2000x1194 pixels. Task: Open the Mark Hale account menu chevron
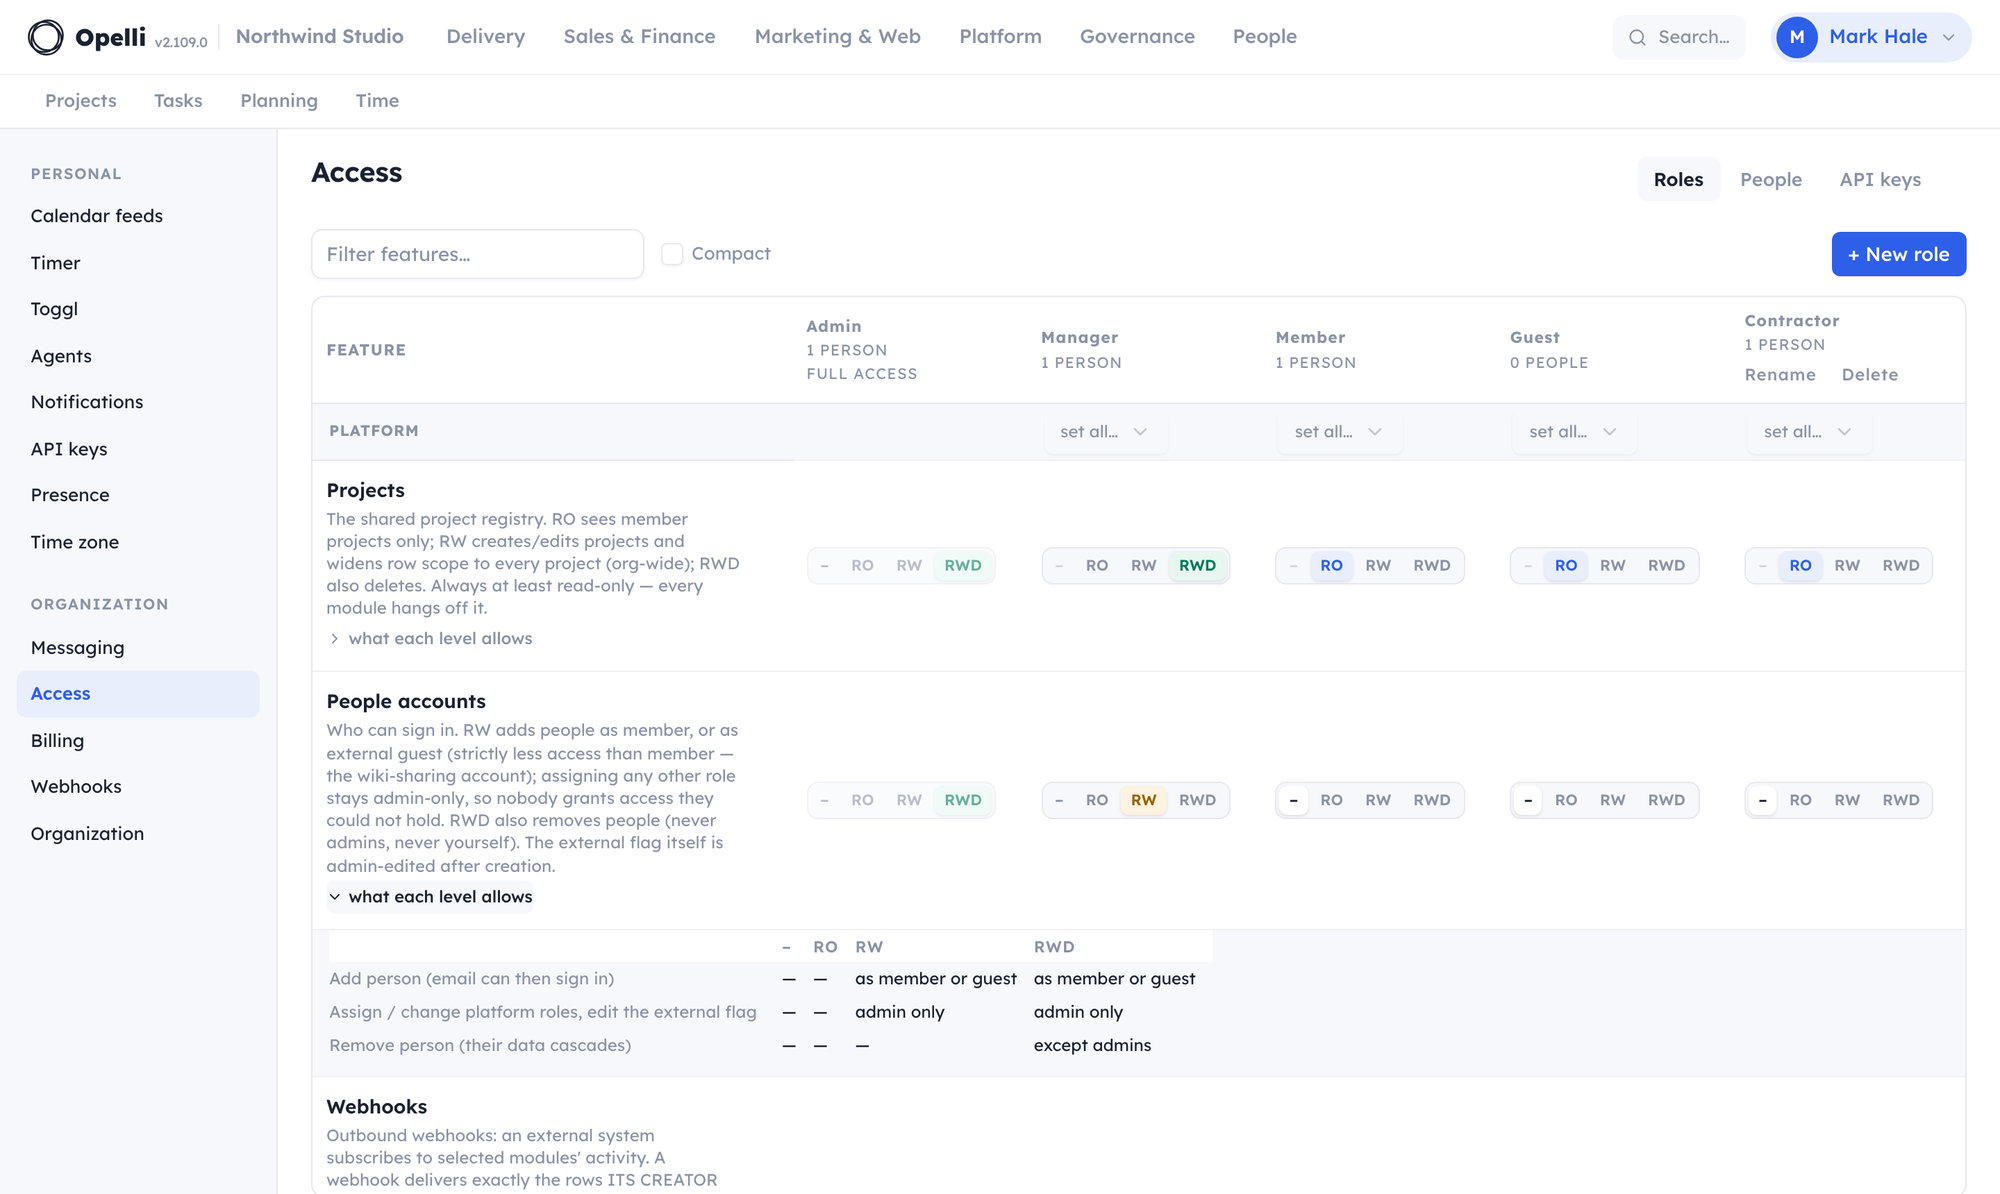coord(1948,37)
